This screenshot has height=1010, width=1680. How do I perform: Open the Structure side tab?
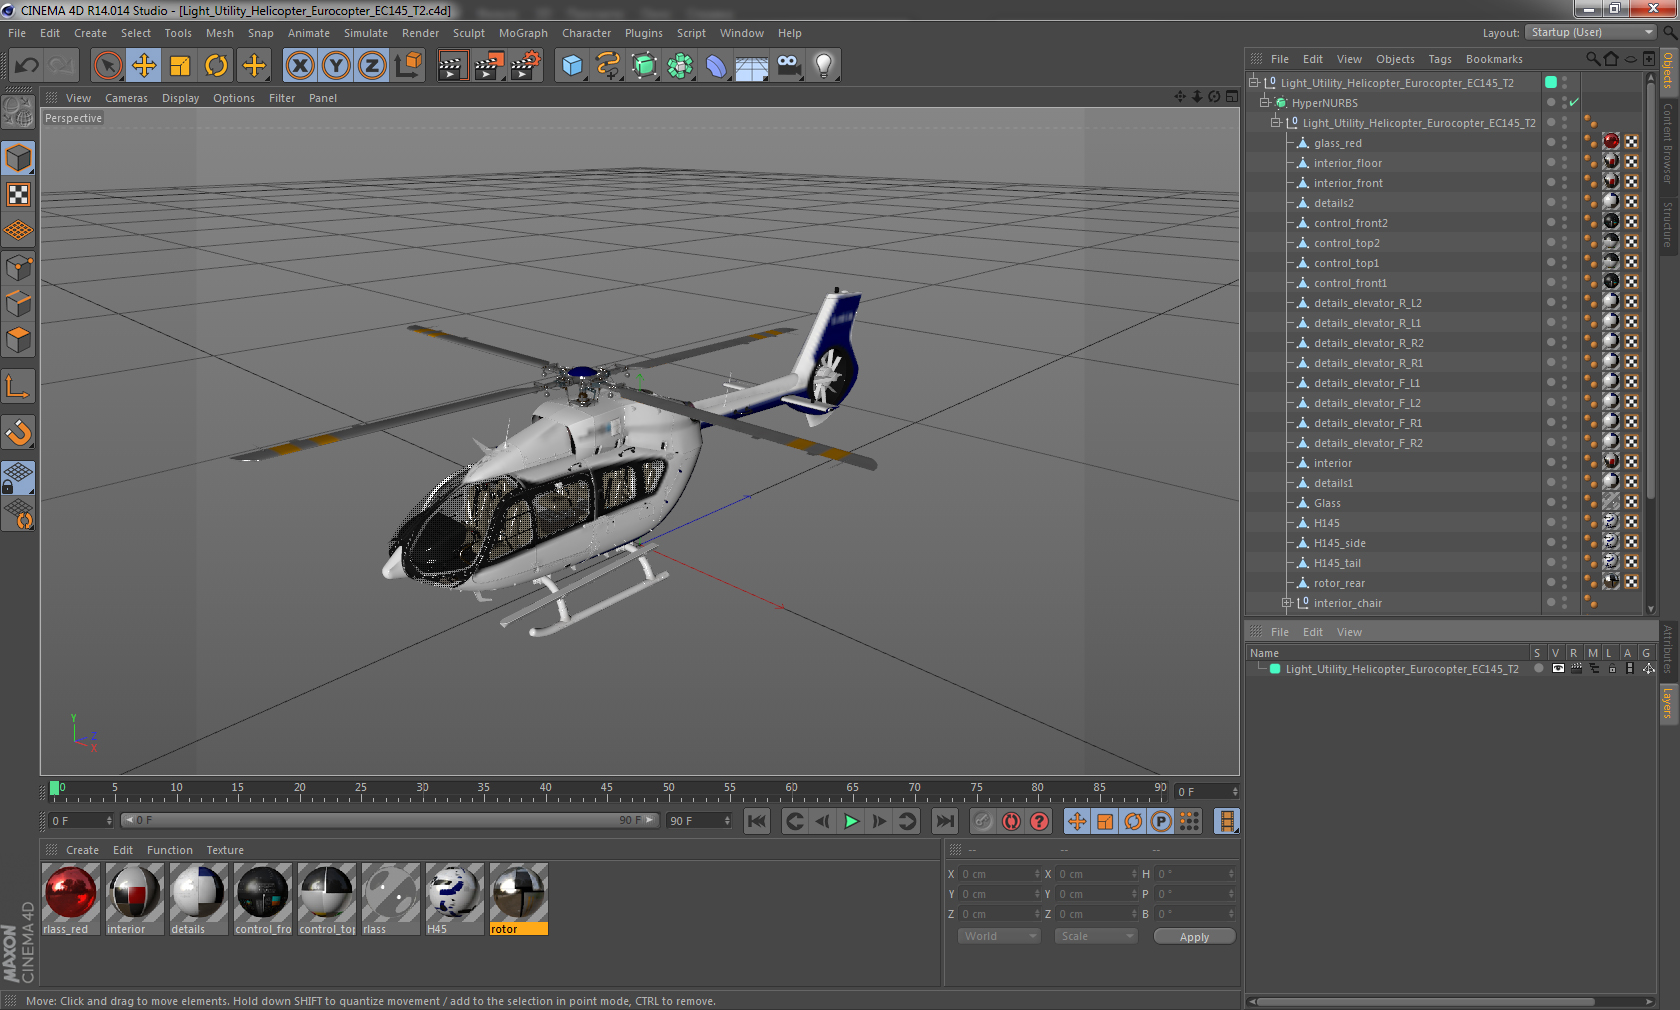(x=1668, y=224)
